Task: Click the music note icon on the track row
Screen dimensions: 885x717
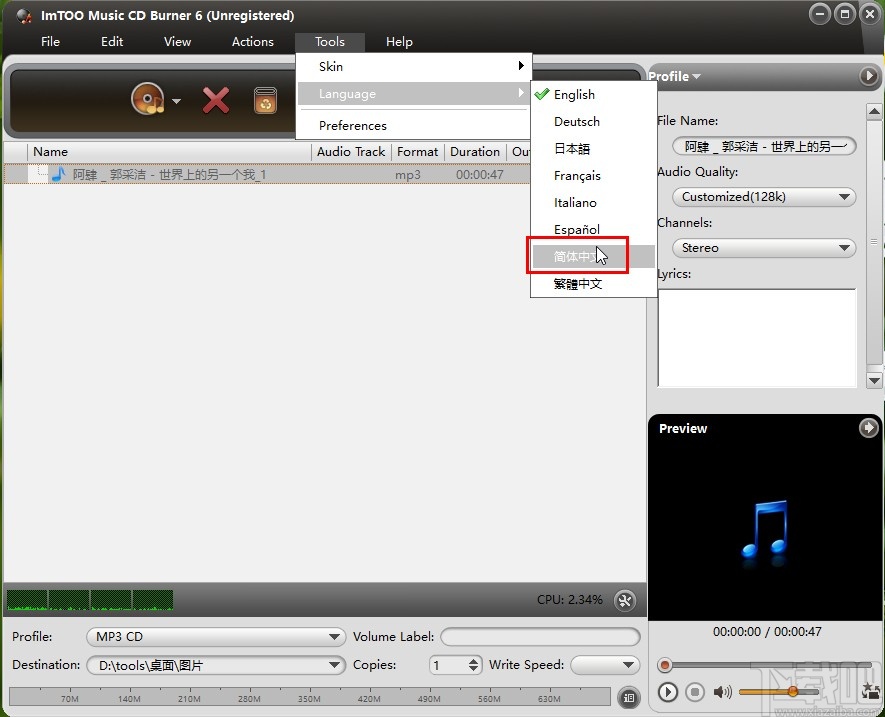Action: 59,174
